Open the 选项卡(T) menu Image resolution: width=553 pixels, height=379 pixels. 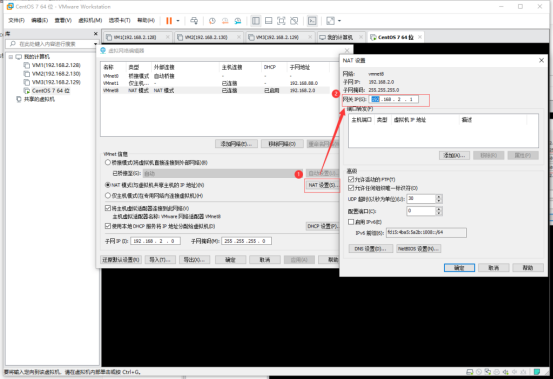tap(119, 20)
